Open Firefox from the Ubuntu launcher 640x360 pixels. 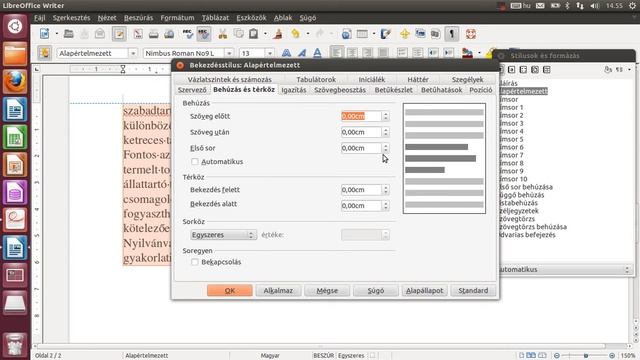[15, 82]
